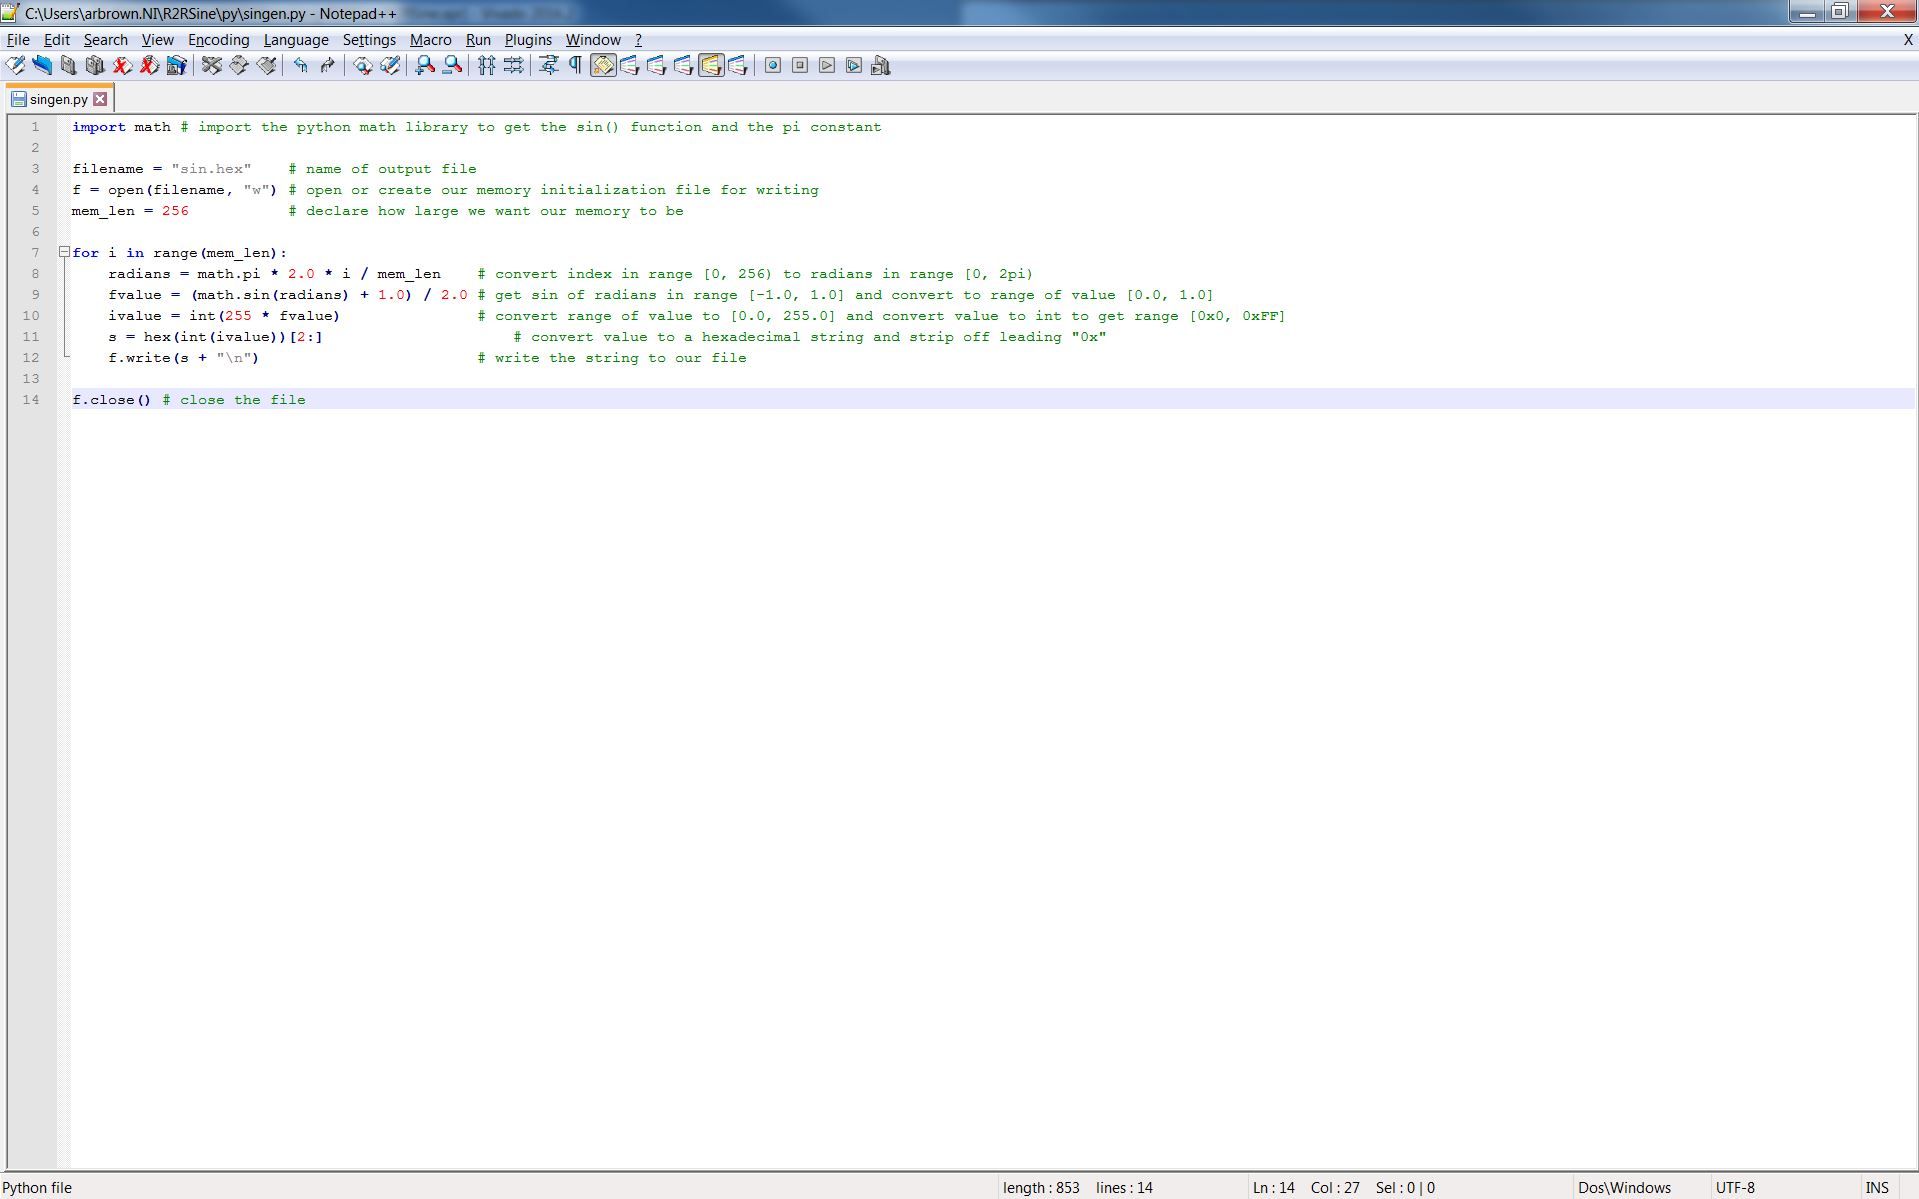Close the singen.py tab with red X
Screen dimensions: 1919x1199
click(100, 99)
